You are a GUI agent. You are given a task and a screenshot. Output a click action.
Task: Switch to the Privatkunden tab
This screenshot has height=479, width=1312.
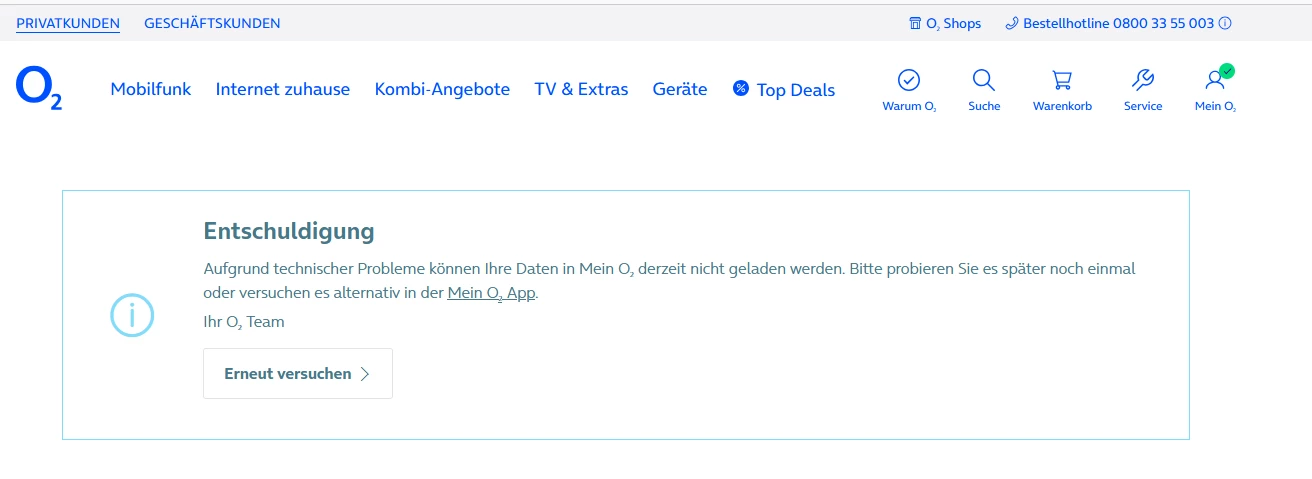(68, 23)
